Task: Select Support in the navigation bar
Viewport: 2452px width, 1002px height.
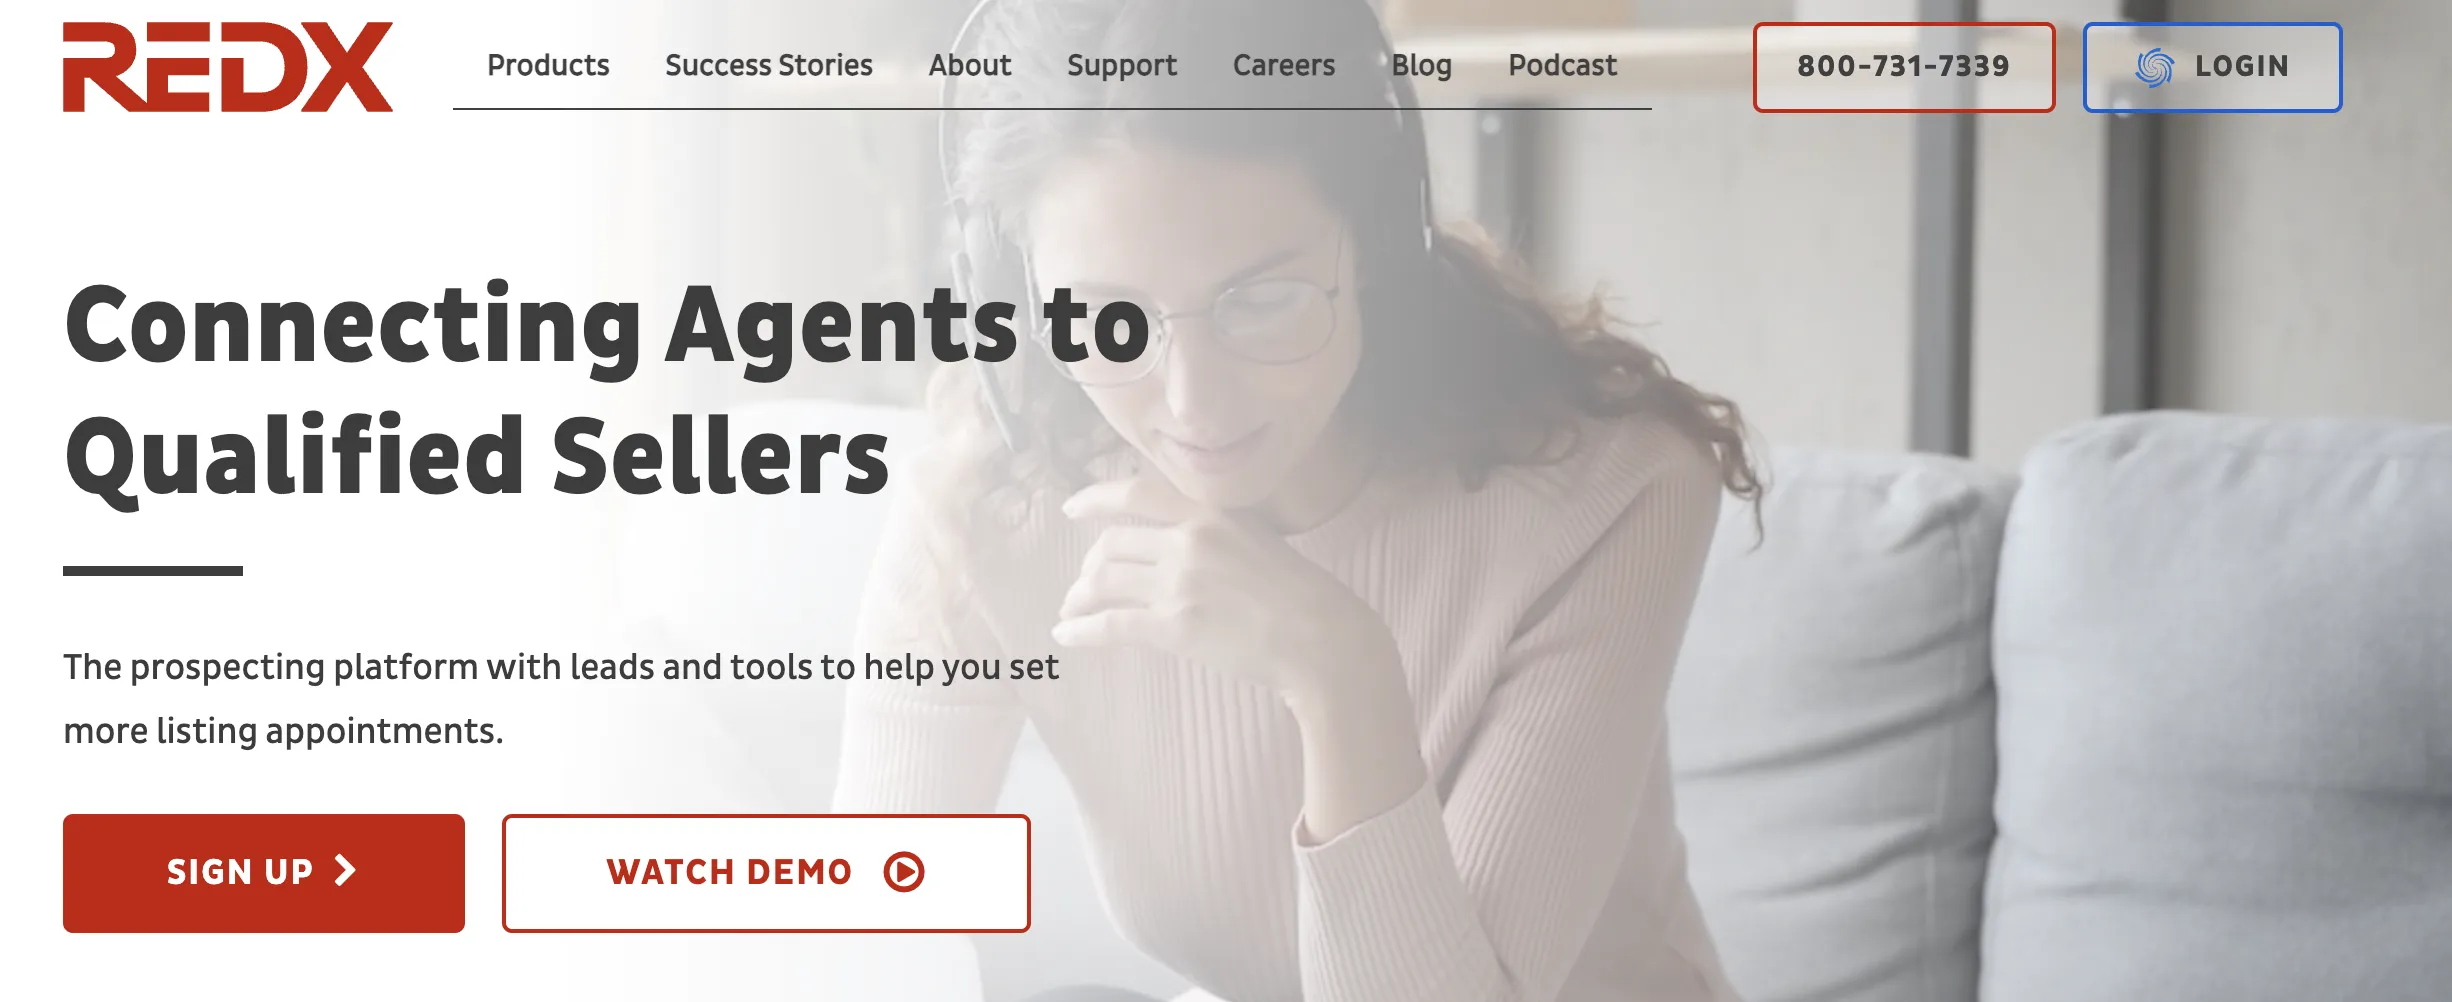Action: [1122, 65]
